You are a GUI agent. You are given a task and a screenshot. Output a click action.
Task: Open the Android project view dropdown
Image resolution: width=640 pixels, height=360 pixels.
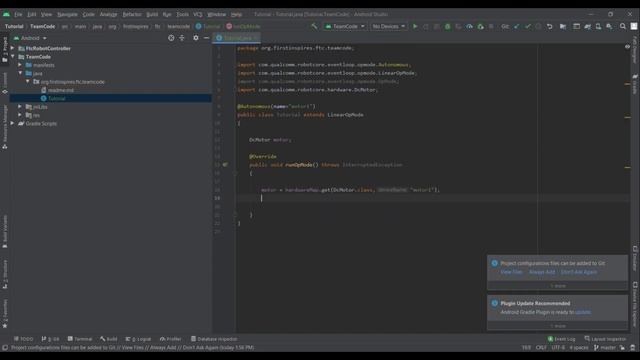point(30,38)
